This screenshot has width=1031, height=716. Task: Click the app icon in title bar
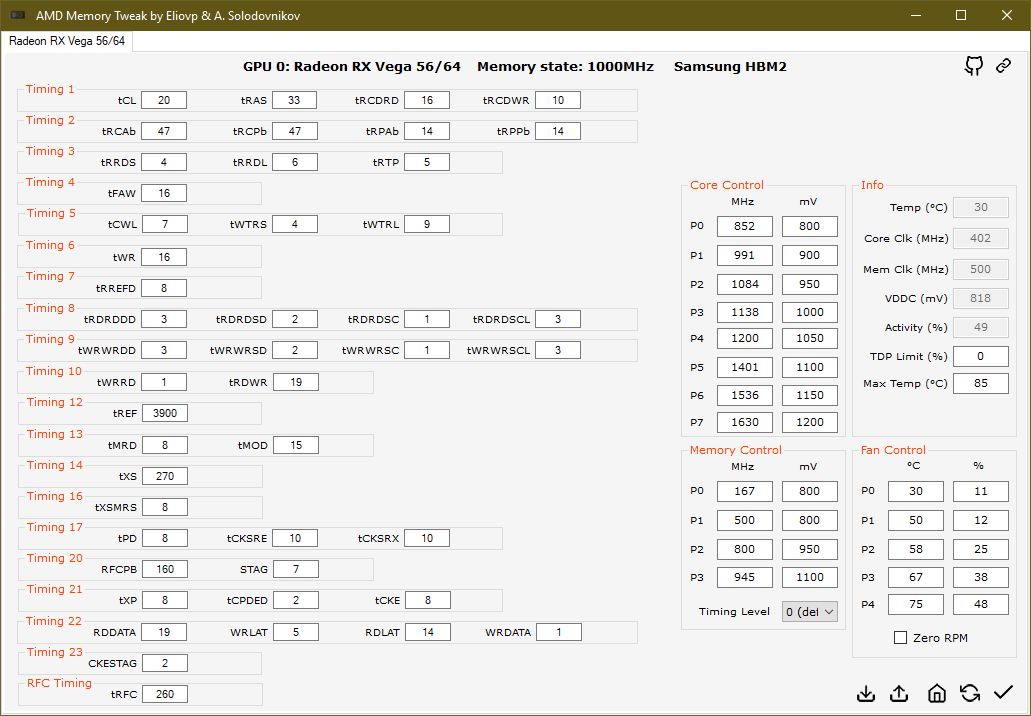(18, 15)
